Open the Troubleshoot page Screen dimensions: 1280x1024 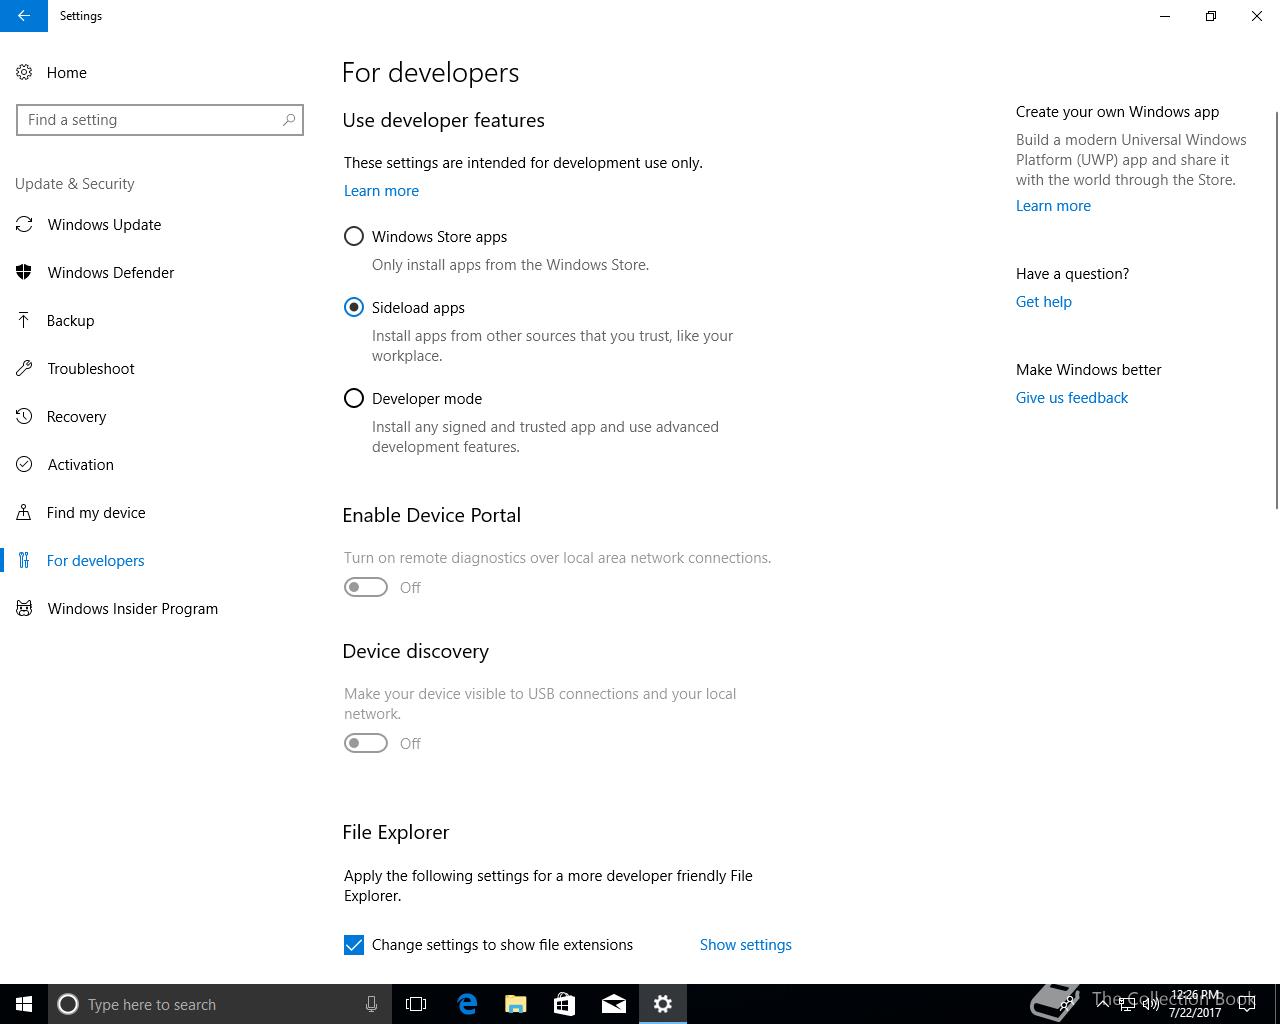click(90, 369)
